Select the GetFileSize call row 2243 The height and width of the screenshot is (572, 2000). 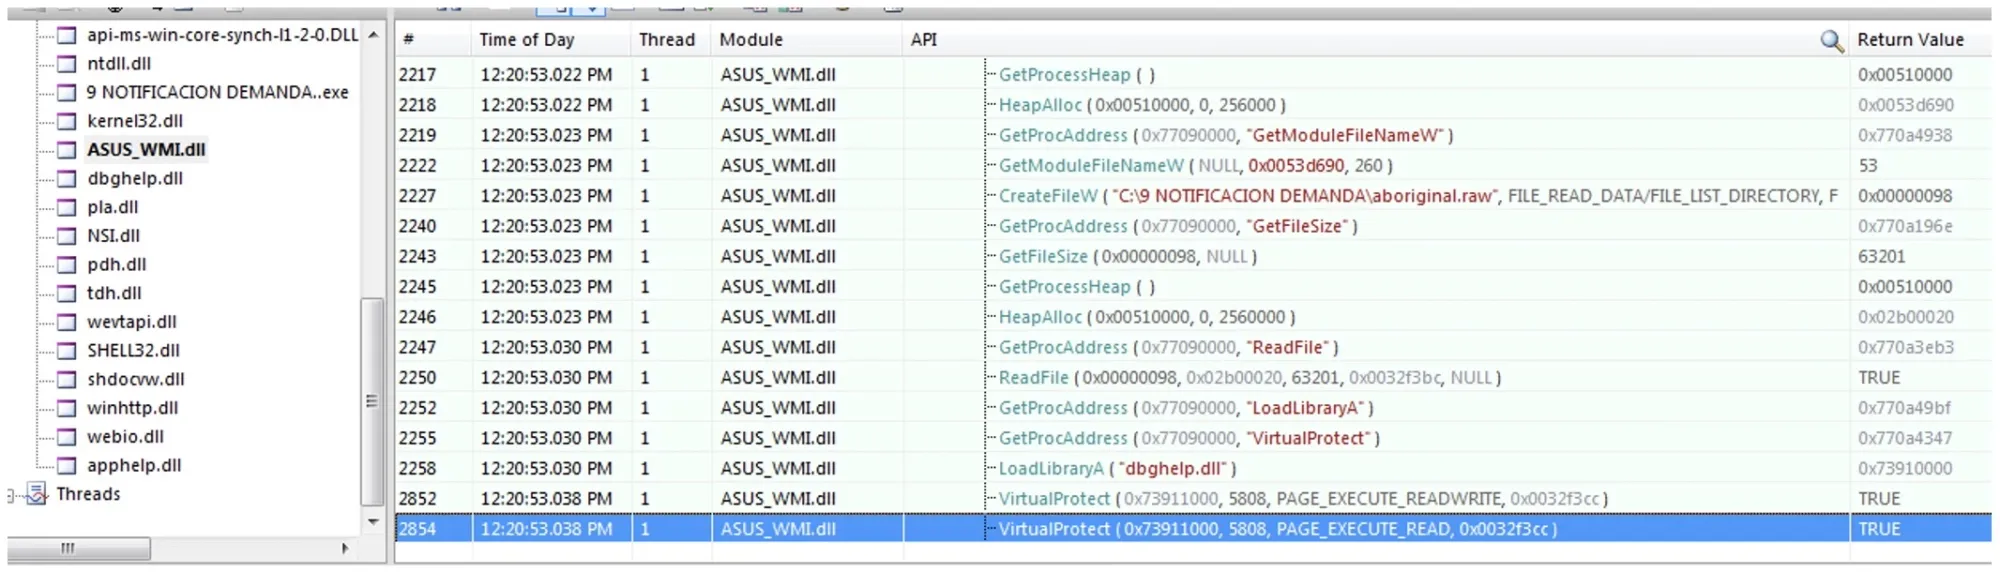(1193, 256)
